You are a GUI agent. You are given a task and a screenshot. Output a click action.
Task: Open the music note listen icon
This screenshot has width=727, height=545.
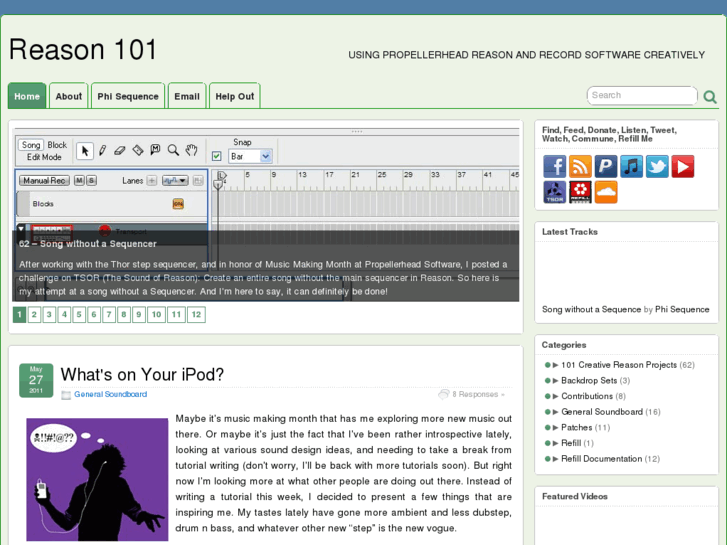click(631, 167)
